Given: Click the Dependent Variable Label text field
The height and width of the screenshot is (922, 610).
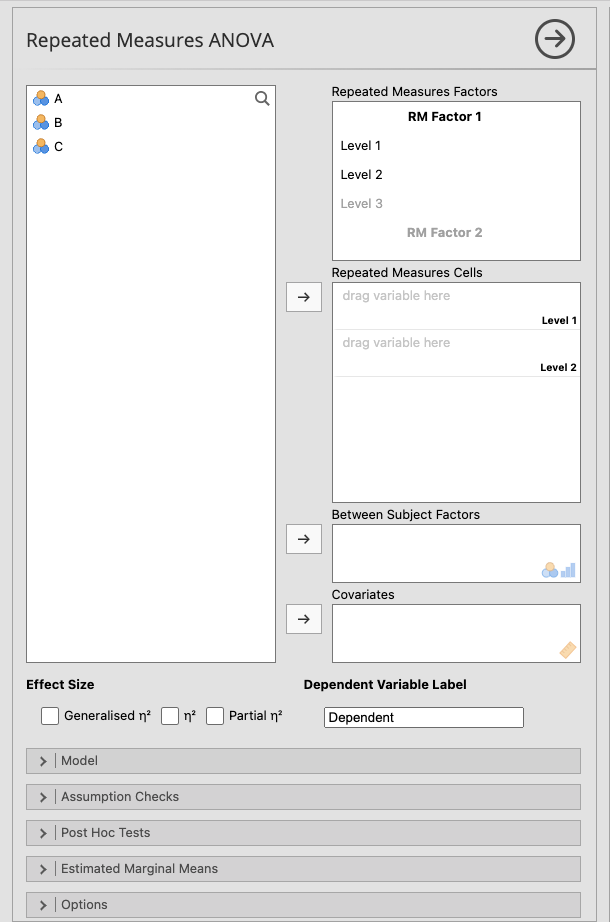Looking at the screenshot, I should point(423,717).
